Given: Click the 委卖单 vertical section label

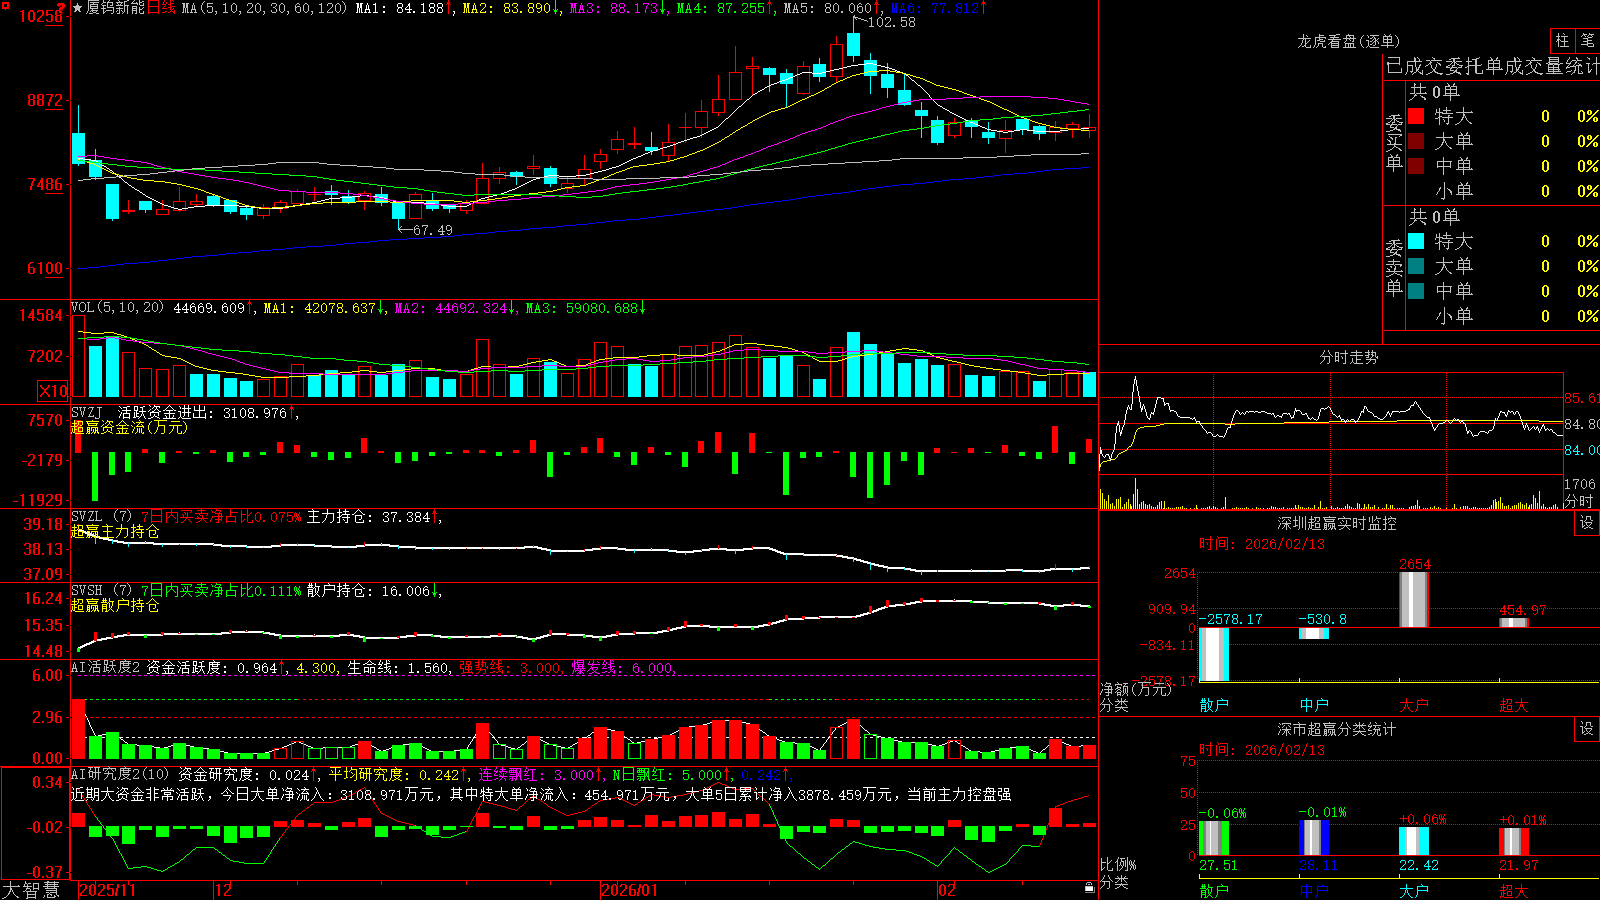Looking at the screenshot, I should [x=1394, y=267].
